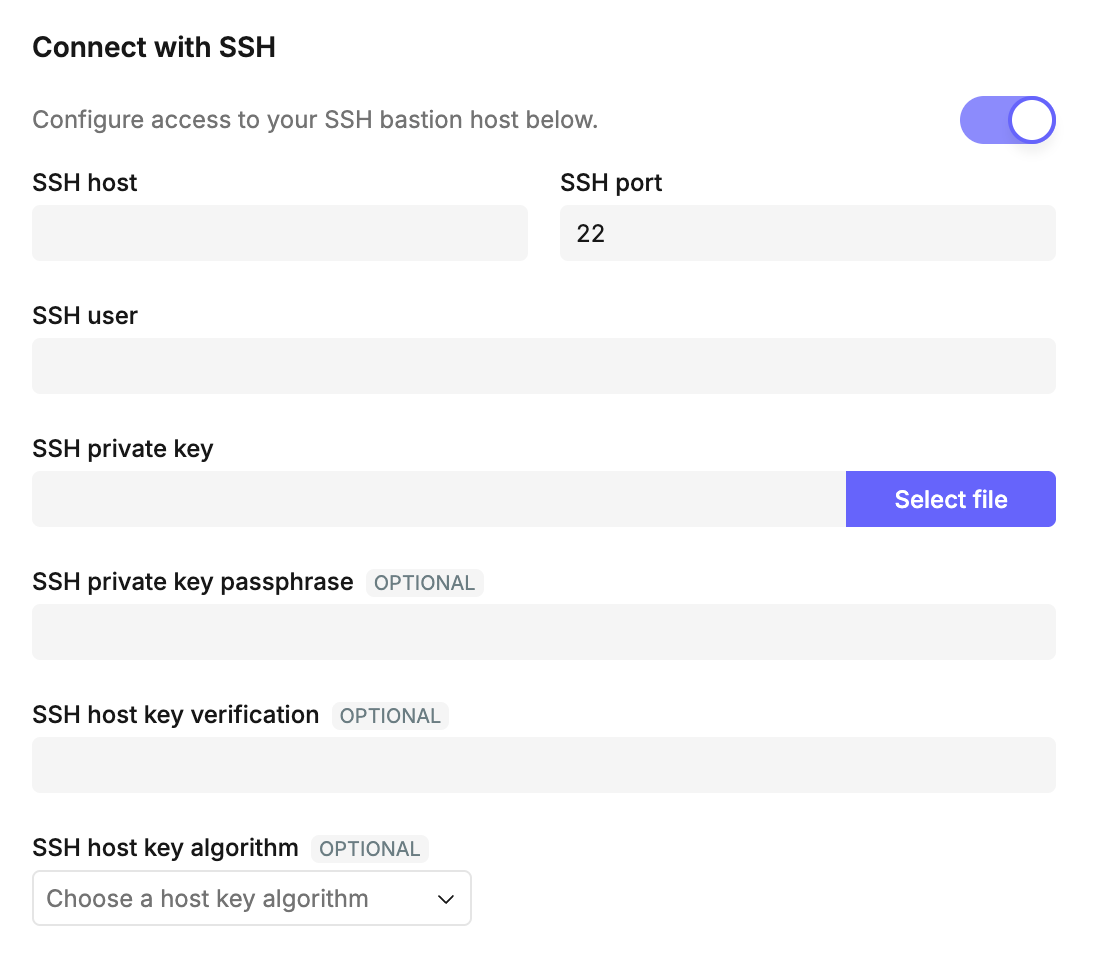Viewport: 1094px width, 958px height.
Task: Click the SSH private key file path field
Action: pyautogui.click(x=439, y=499)
